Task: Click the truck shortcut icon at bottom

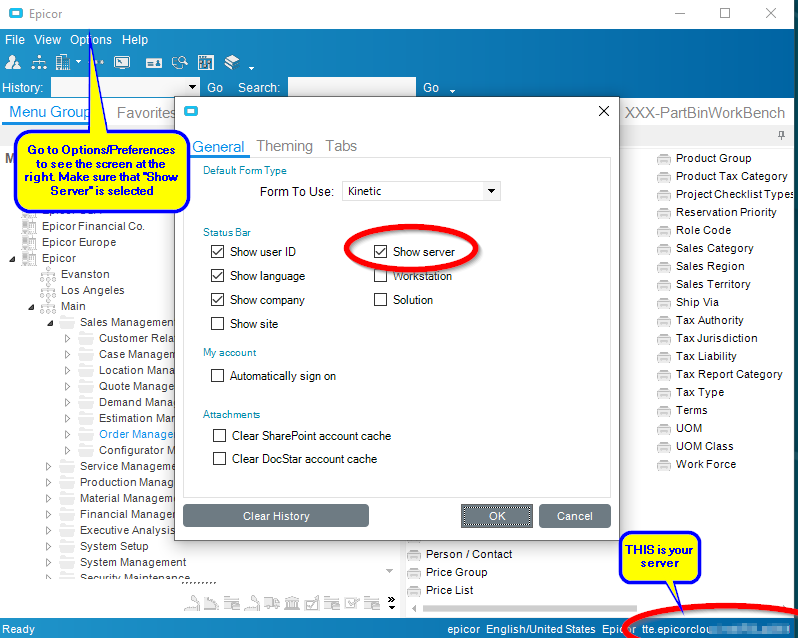Action: [272, 603]
